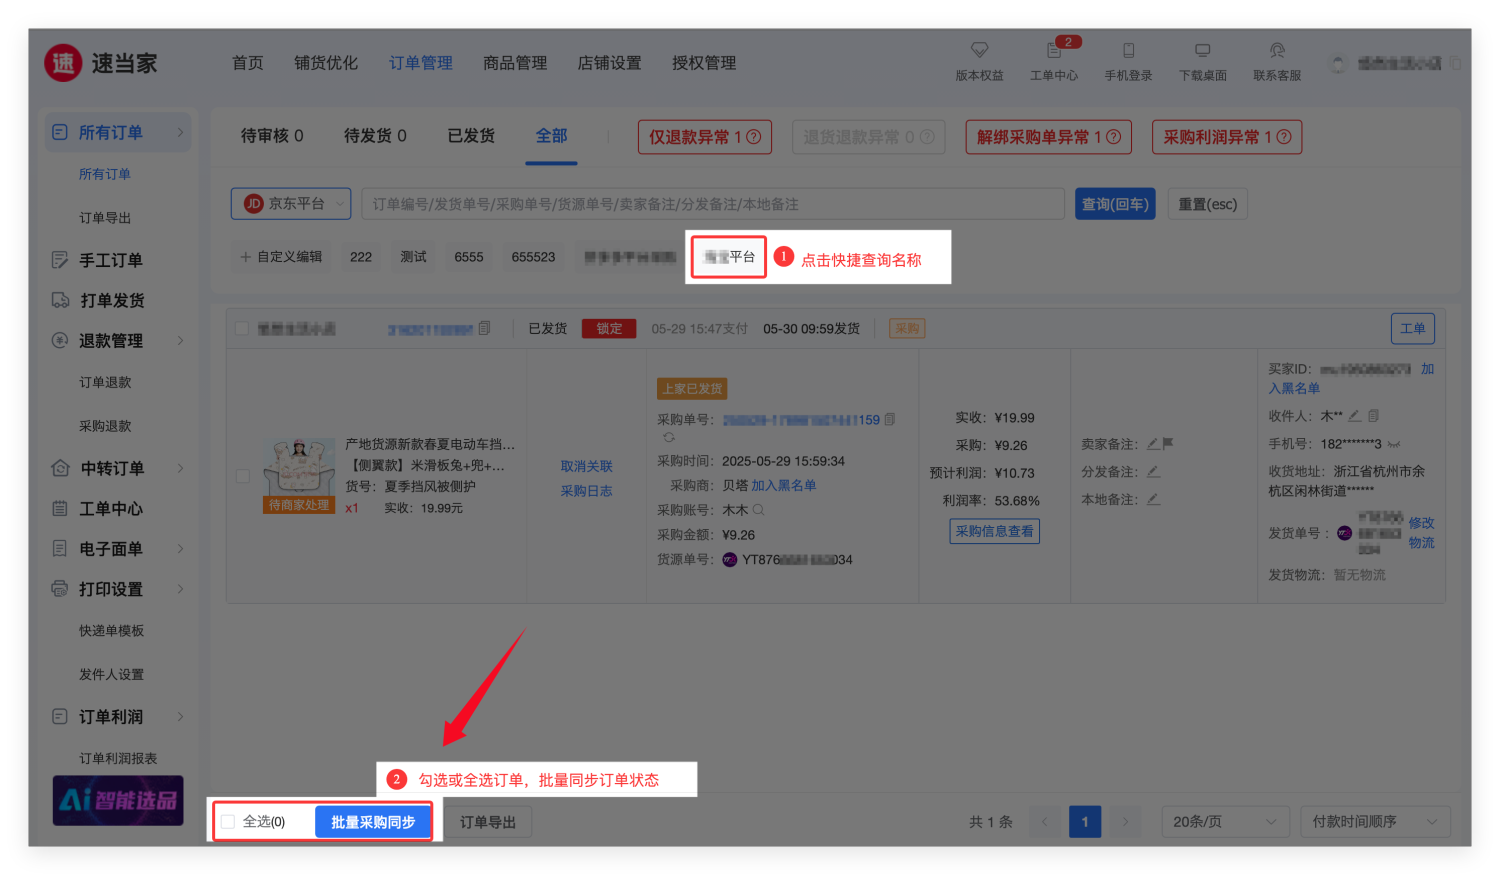Open 联系客服 headset icon
This screenshot has width=1500, height=875.
pos(1277,50)
